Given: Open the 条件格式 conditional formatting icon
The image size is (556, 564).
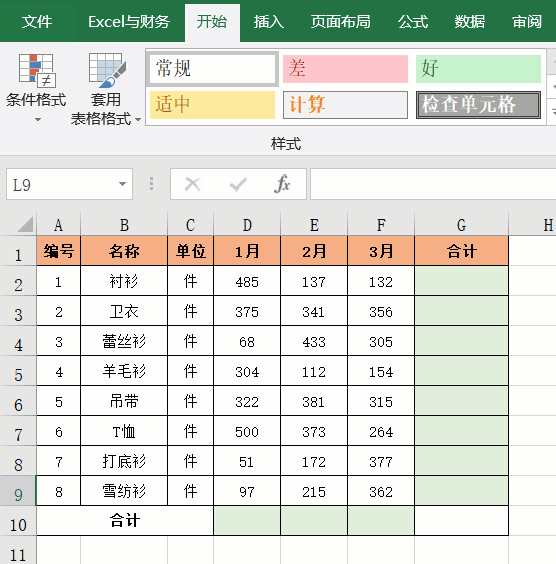Looking at the screenshot, I should pos(37,70).
